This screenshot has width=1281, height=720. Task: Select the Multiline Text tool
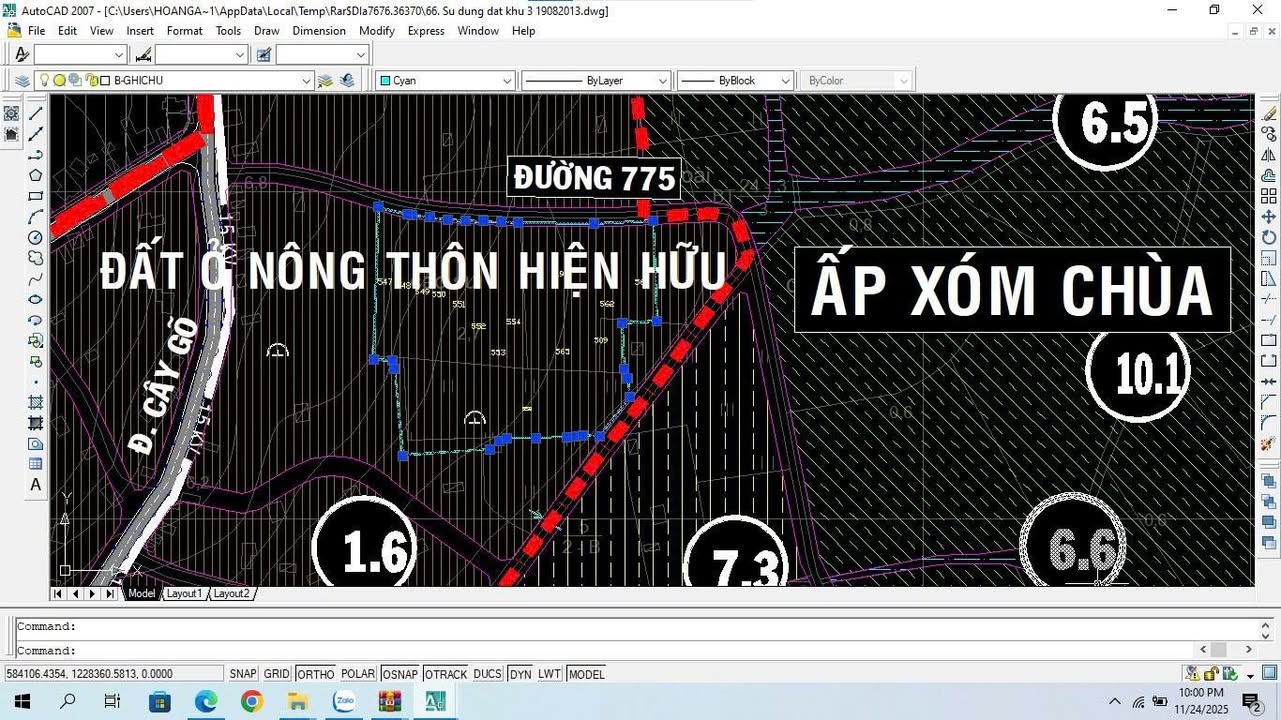(x=35, y=484)
